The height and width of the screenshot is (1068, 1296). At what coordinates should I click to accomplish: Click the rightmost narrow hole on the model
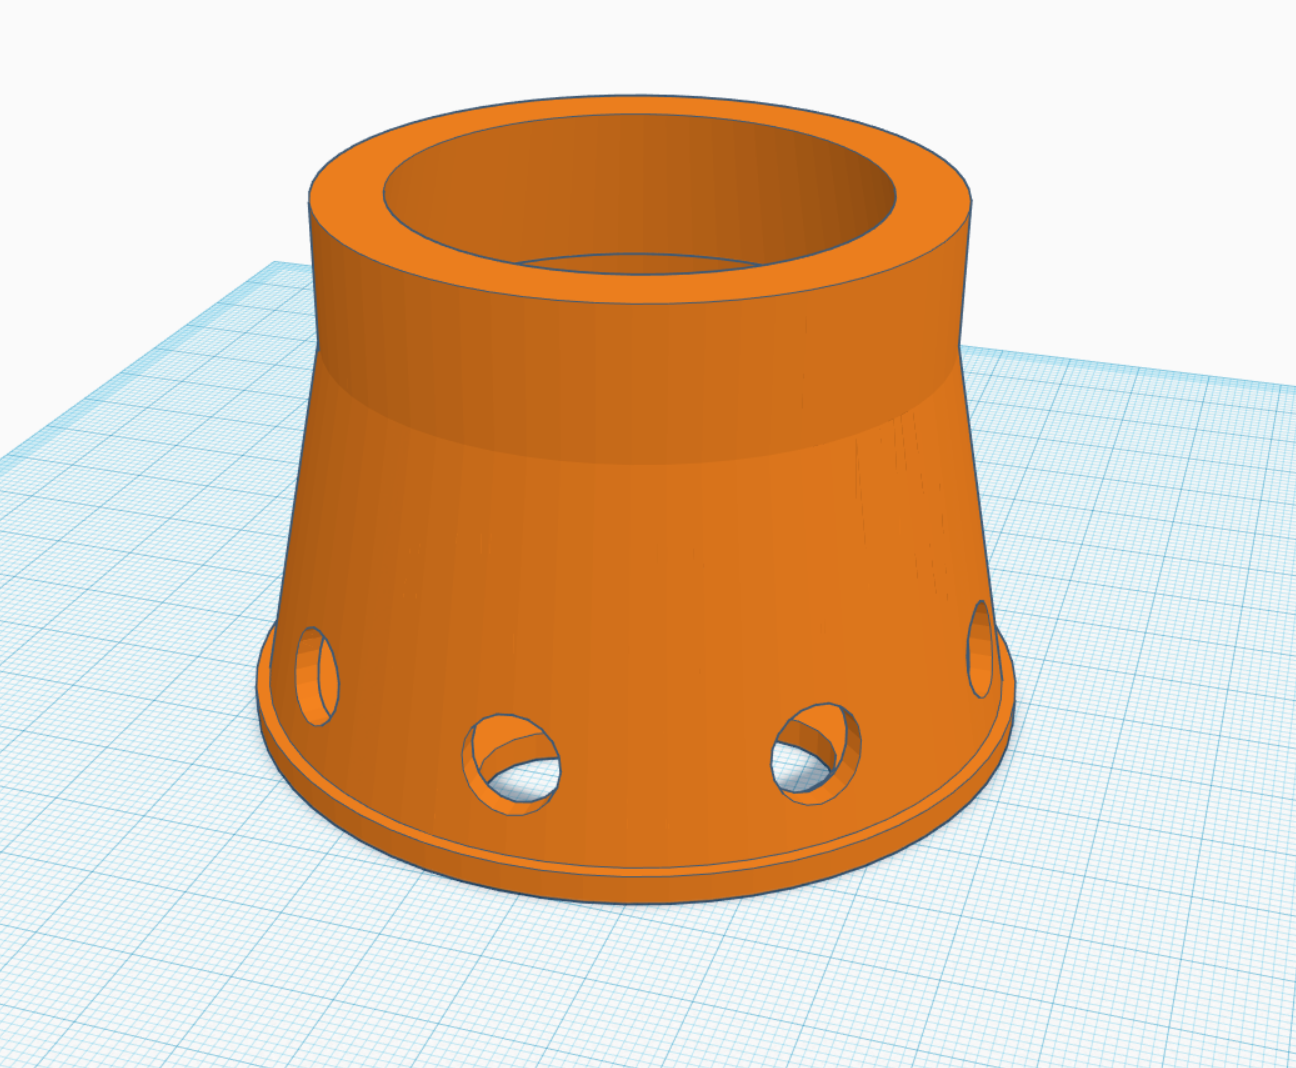point(981,650)
